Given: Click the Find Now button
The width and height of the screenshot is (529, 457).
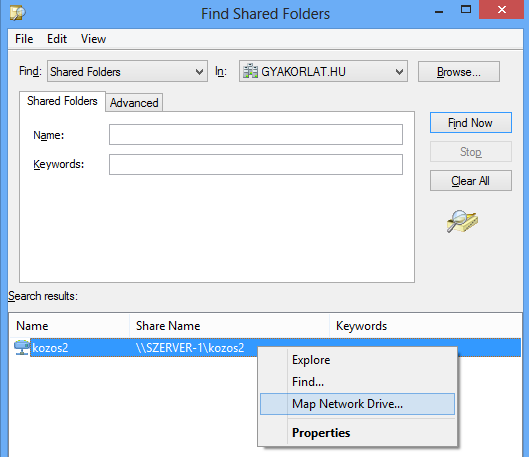Looking at the screenshot, I should [471, 123].
